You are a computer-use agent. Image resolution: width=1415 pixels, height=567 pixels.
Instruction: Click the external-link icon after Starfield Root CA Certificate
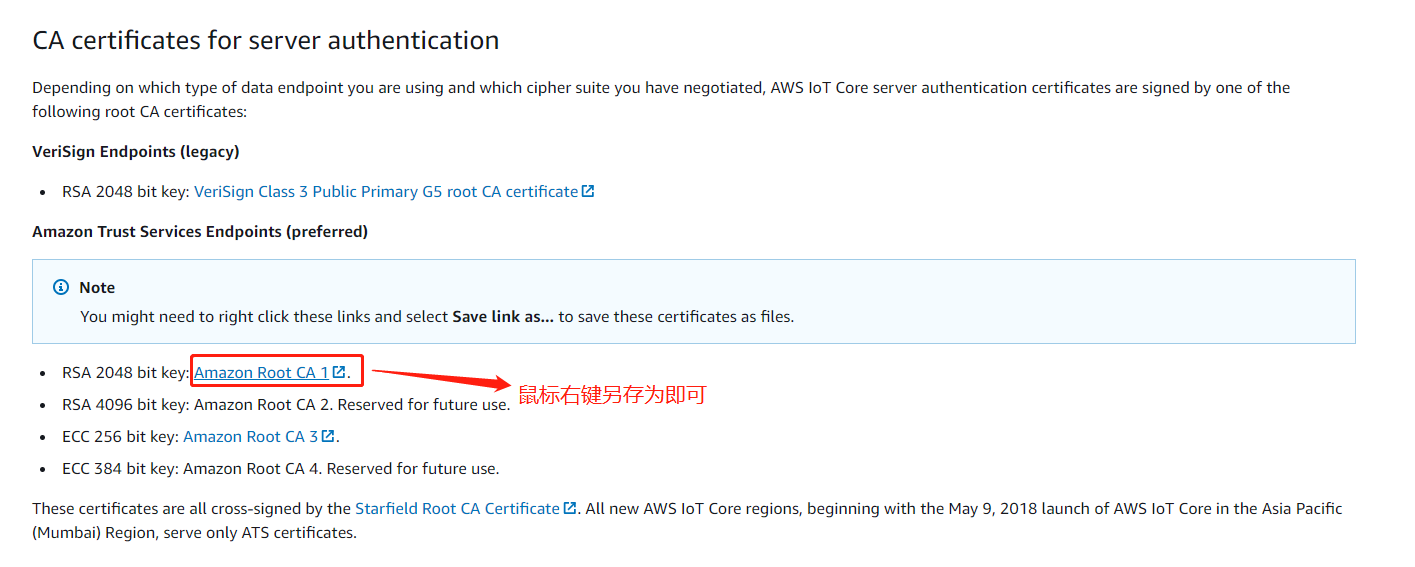click(570, 508)
